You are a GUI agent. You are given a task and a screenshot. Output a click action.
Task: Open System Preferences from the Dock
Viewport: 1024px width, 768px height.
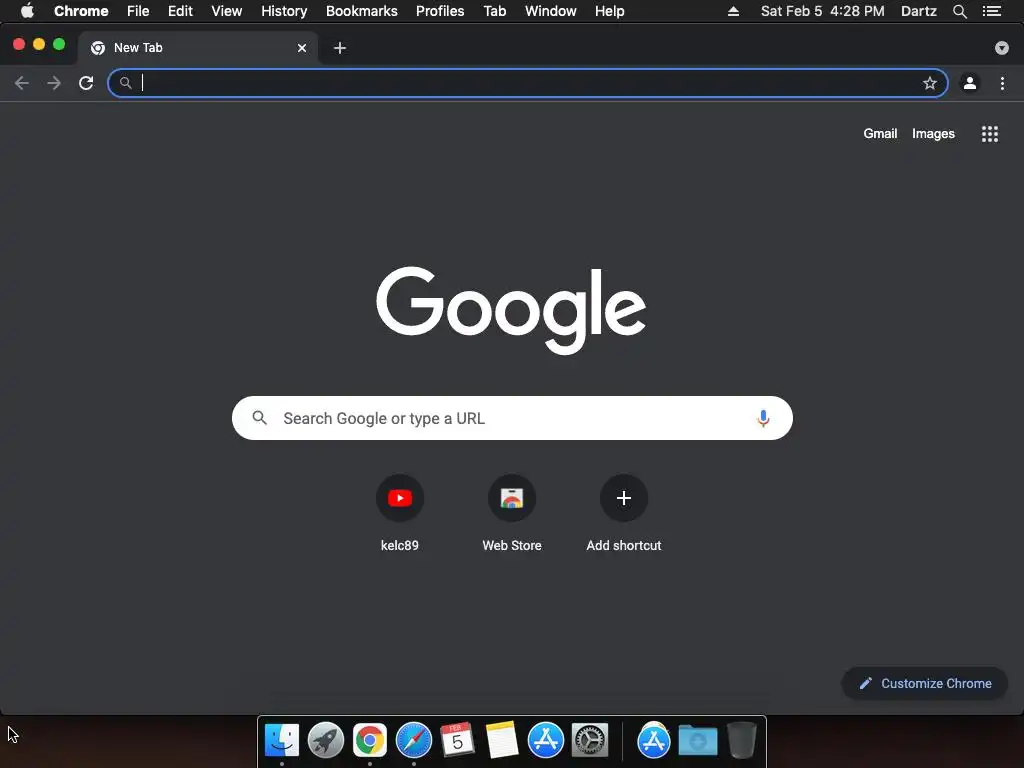tap(590, 740)
